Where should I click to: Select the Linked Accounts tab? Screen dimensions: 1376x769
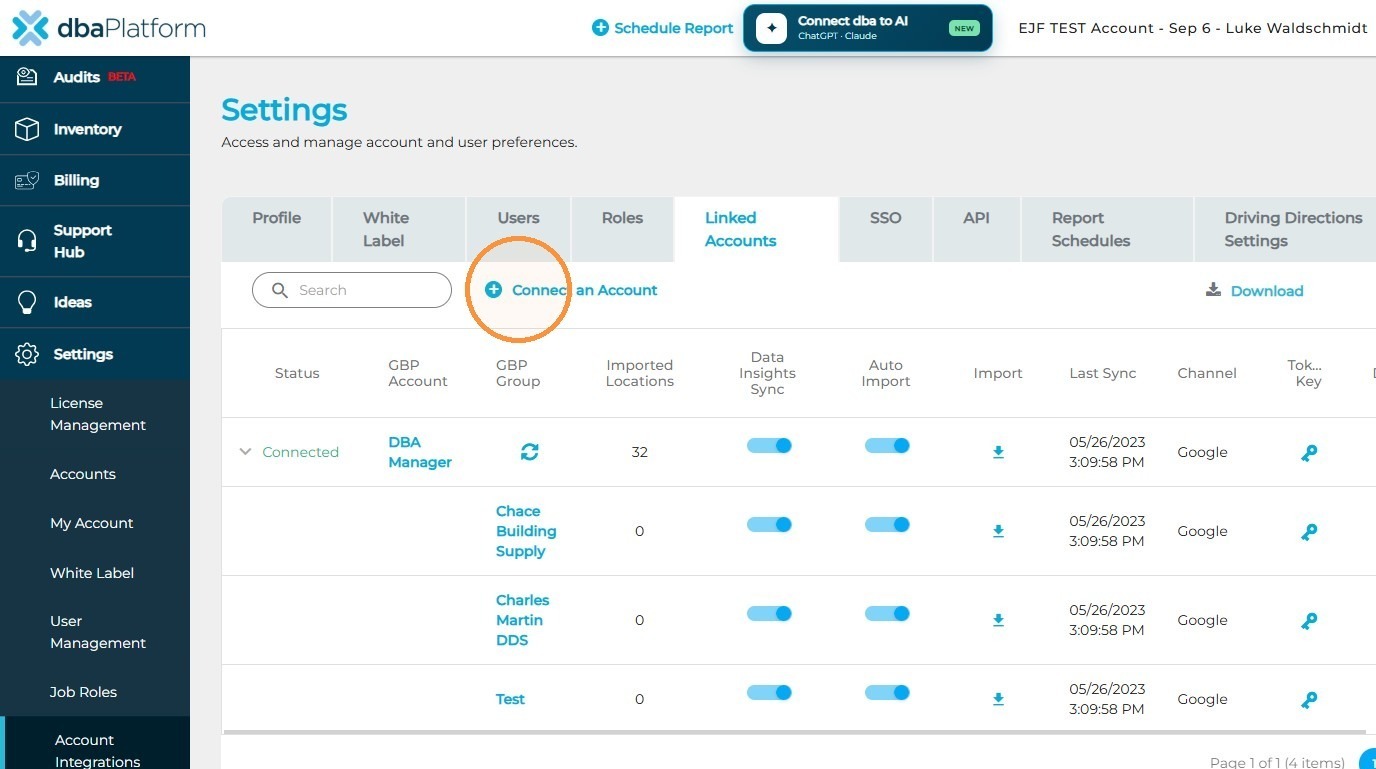pyautogui.click(x=756, y=229)
